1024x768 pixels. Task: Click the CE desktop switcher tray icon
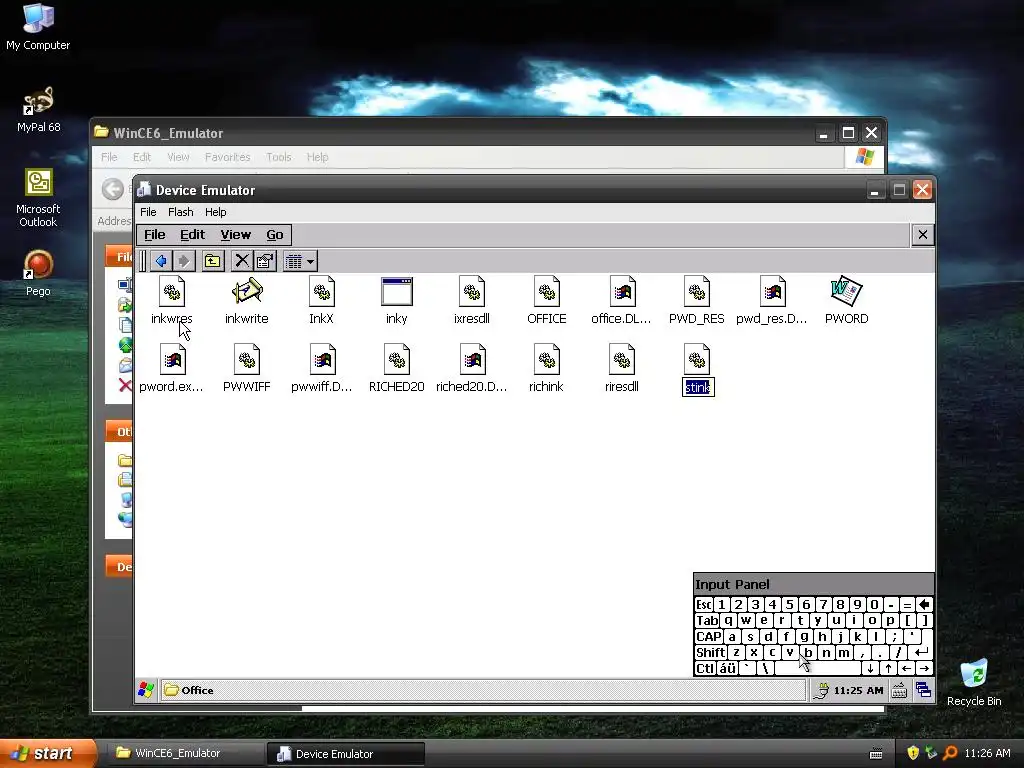pyautogui.click(x=923, y=690)
